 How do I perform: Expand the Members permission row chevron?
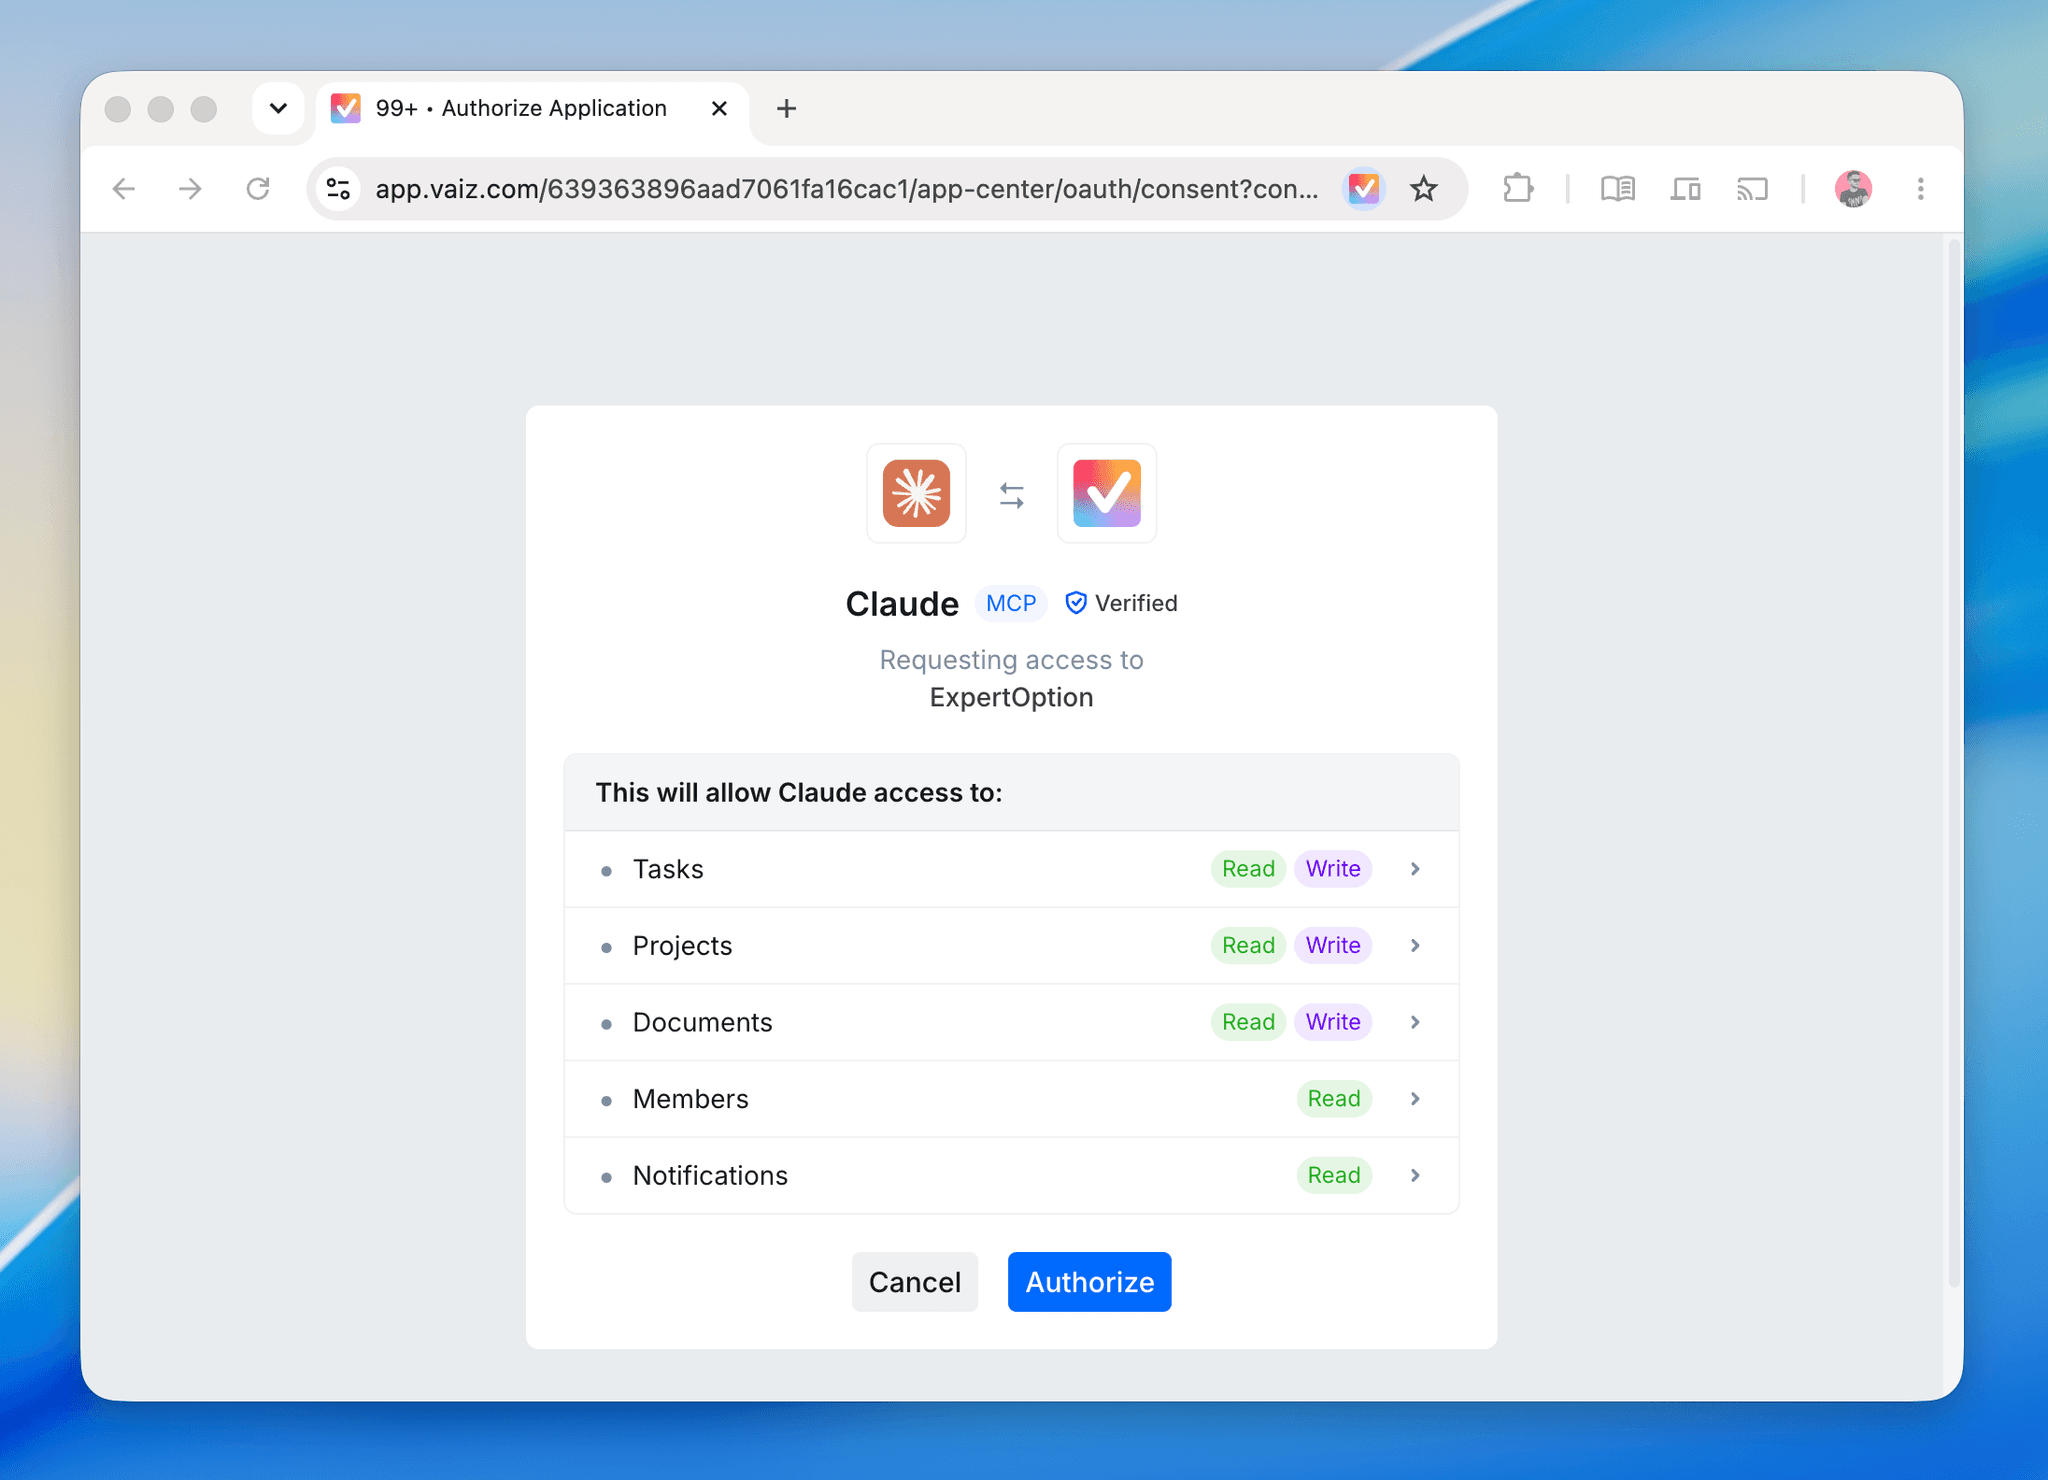[1415, 1099]
